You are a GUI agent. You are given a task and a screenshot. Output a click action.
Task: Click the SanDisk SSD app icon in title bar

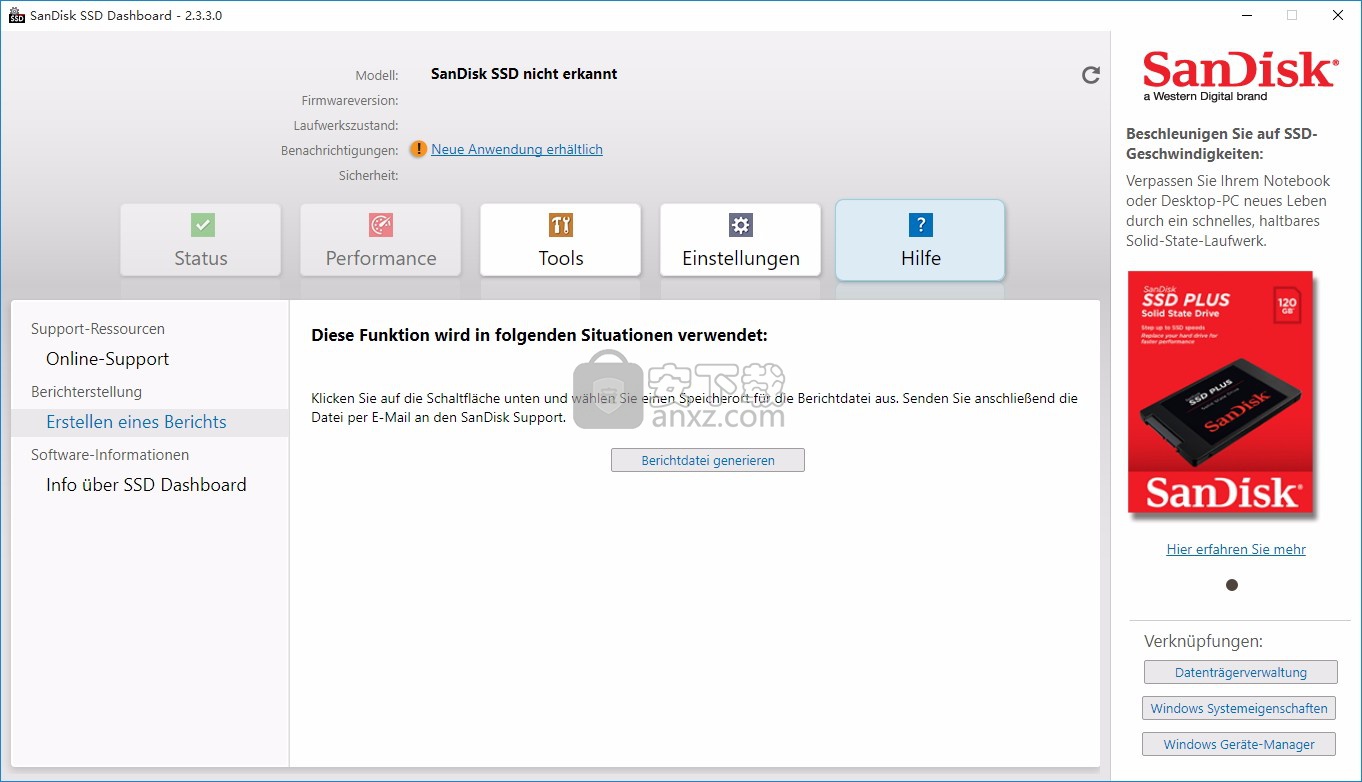click(16, 15)
